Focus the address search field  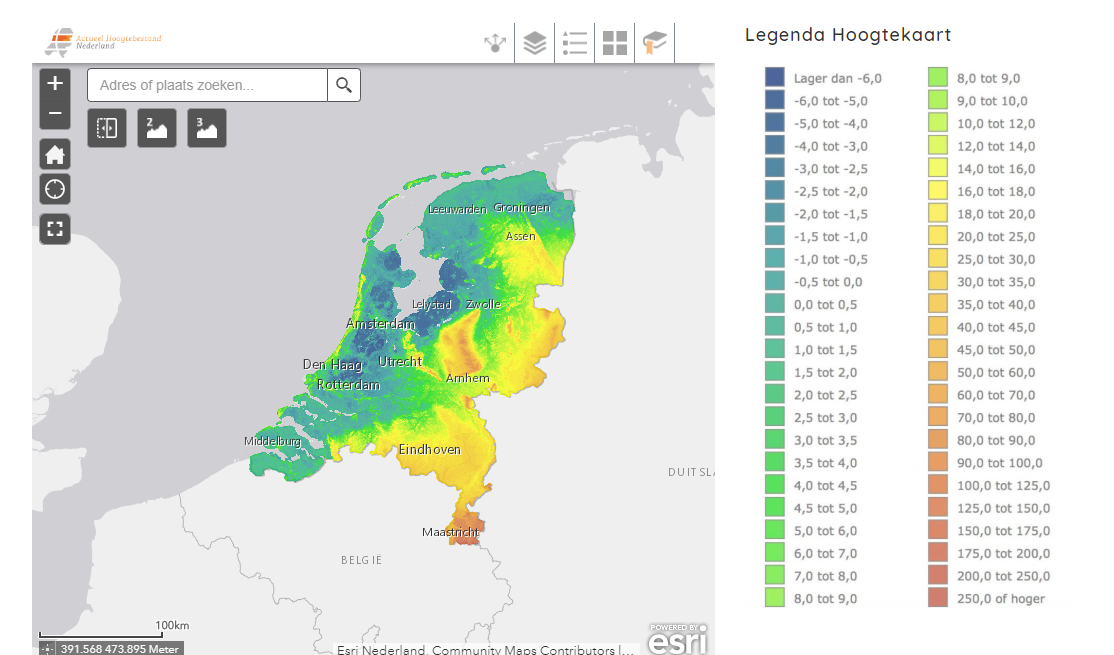(207, 86)
